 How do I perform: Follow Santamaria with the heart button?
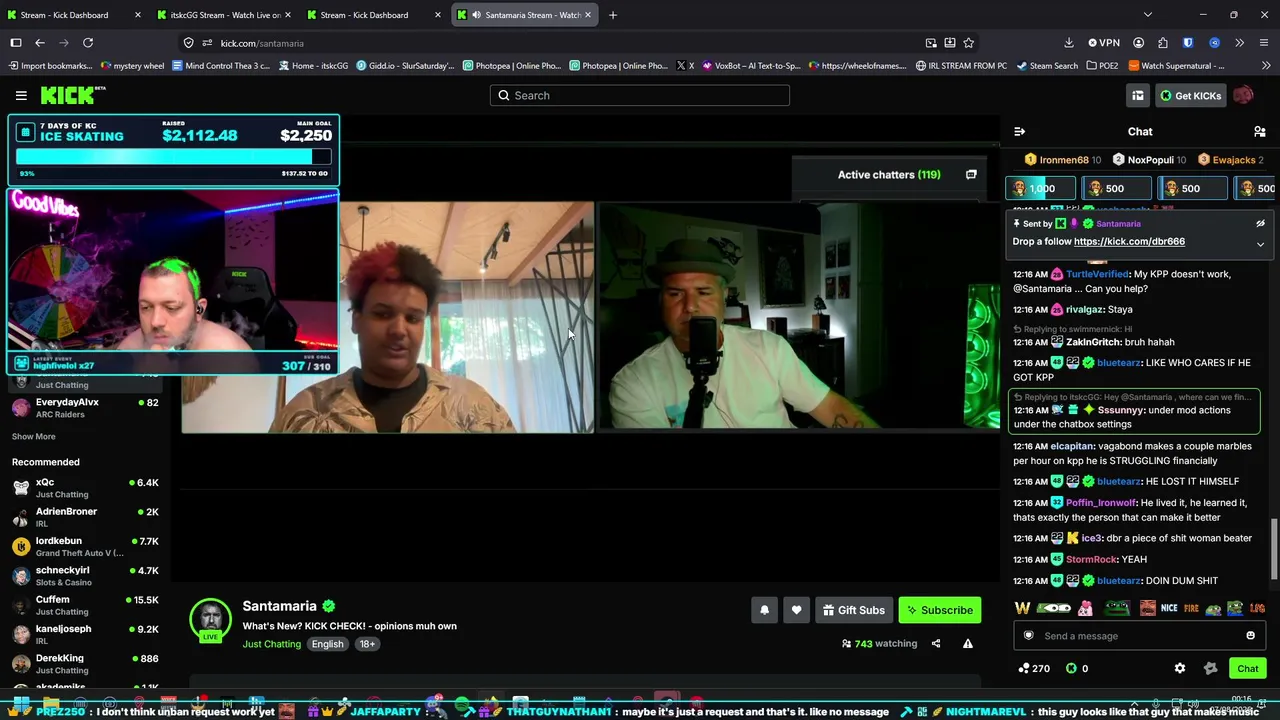click(796, 610)
